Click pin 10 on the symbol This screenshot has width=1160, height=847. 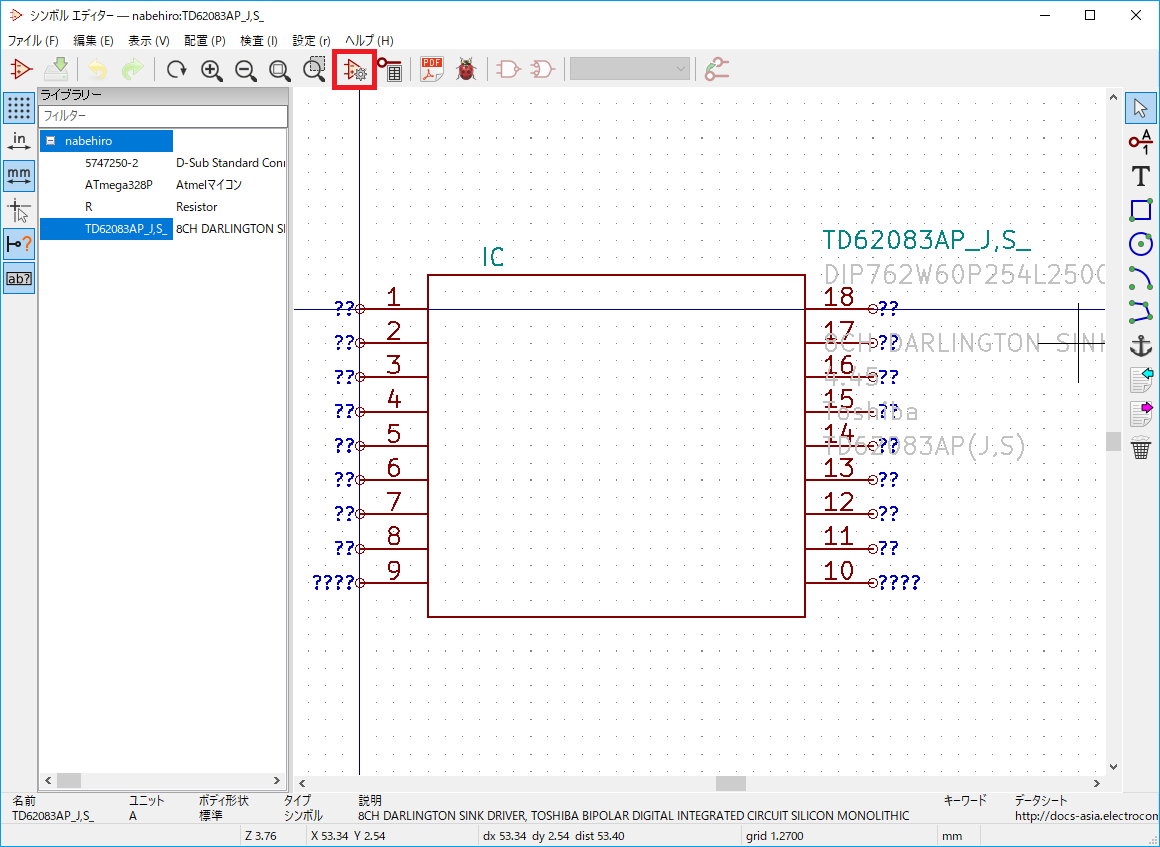[x=841, y=582]
